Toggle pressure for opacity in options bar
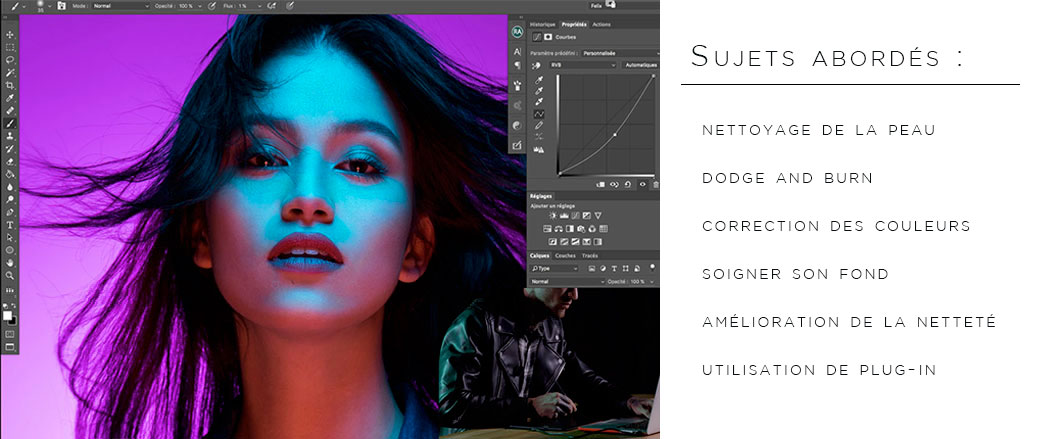 tap(211, 6)
